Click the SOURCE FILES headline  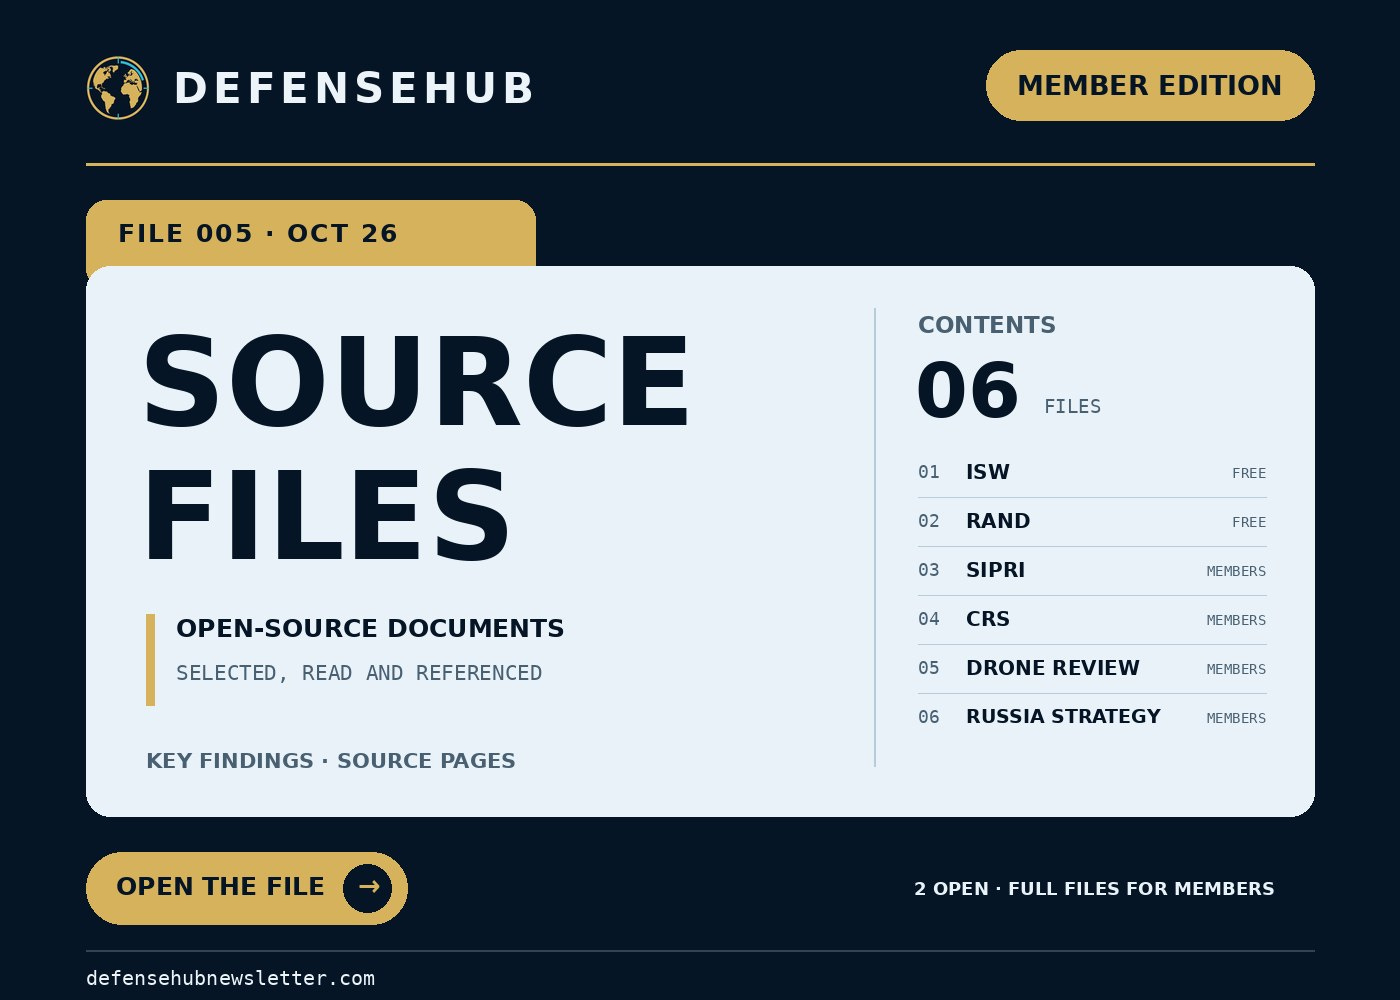[416, 448]
